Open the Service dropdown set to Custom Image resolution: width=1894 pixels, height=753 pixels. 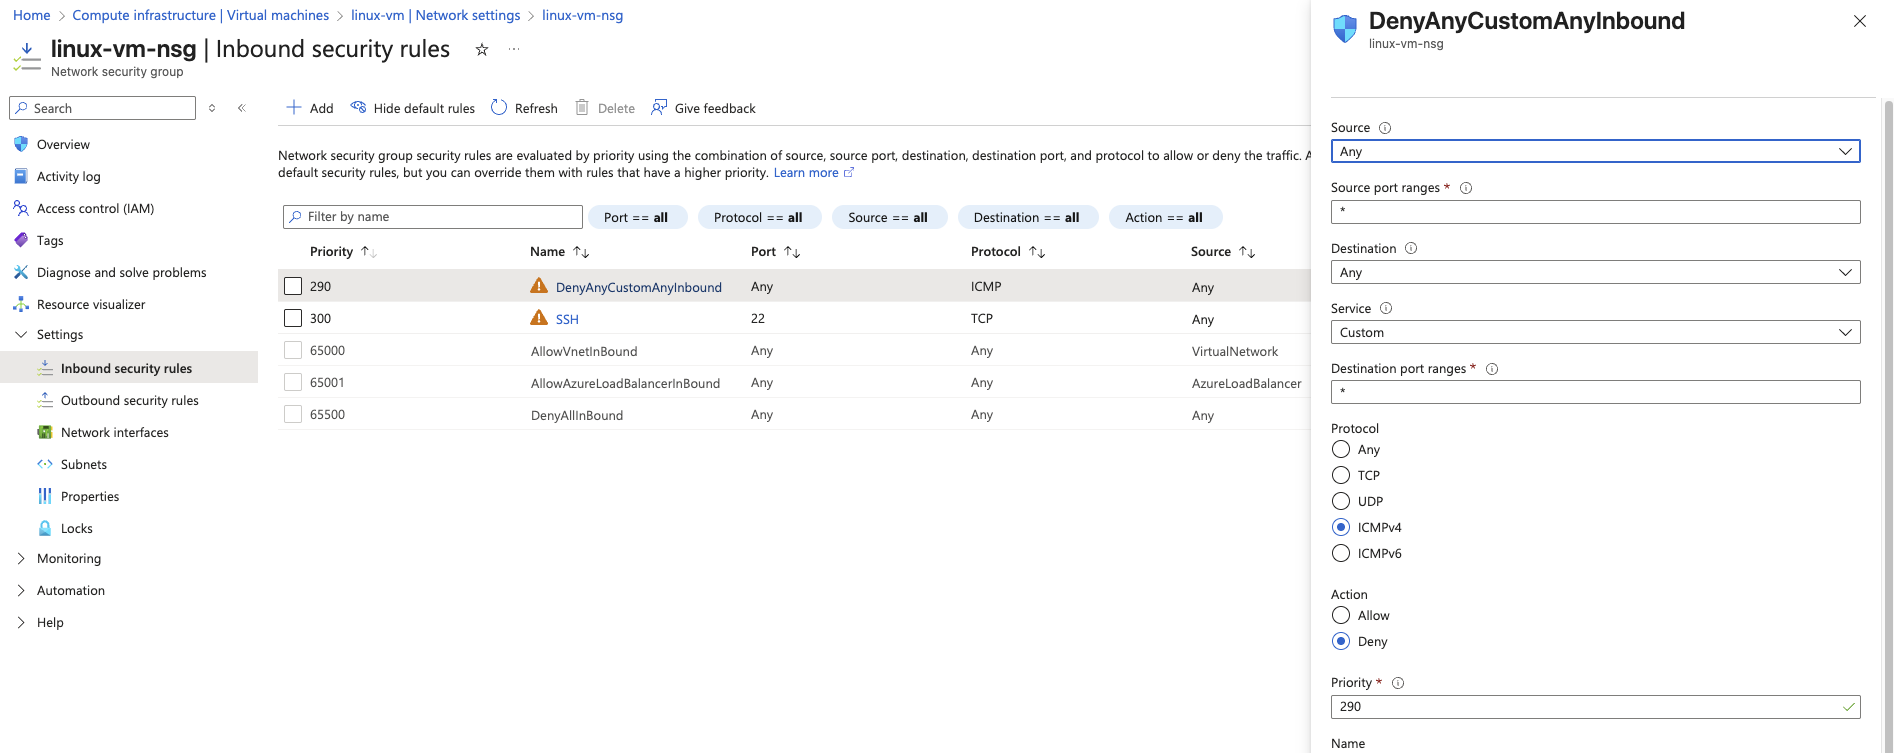[1595, 332]
